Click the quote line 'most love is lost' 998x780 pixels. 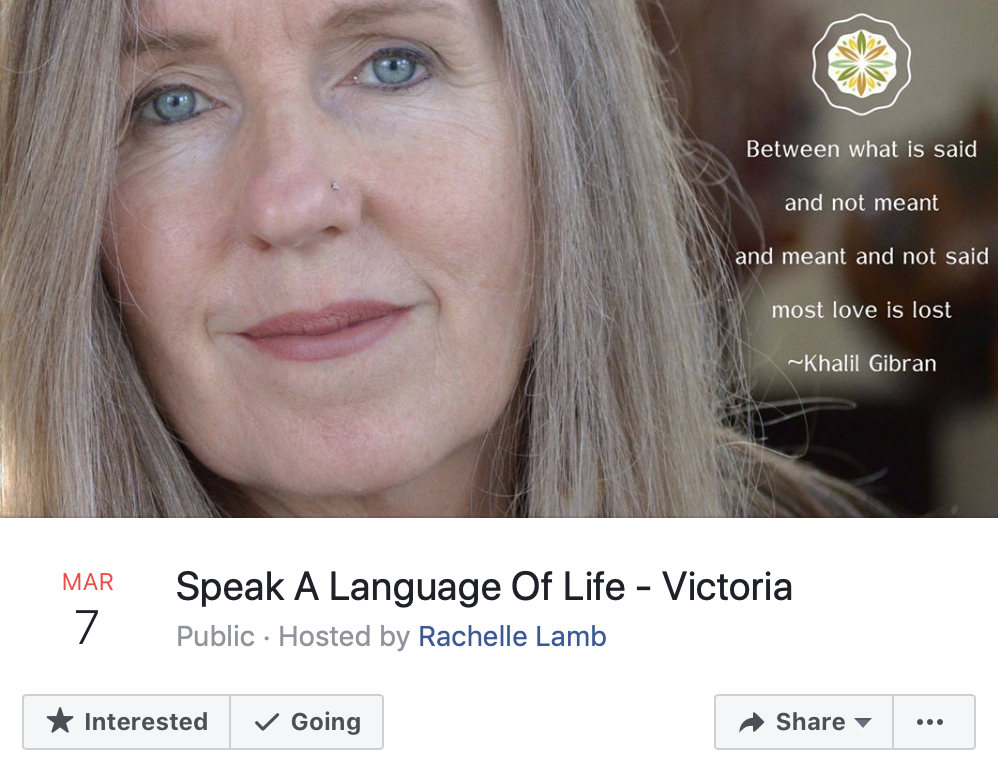(861, 309)
